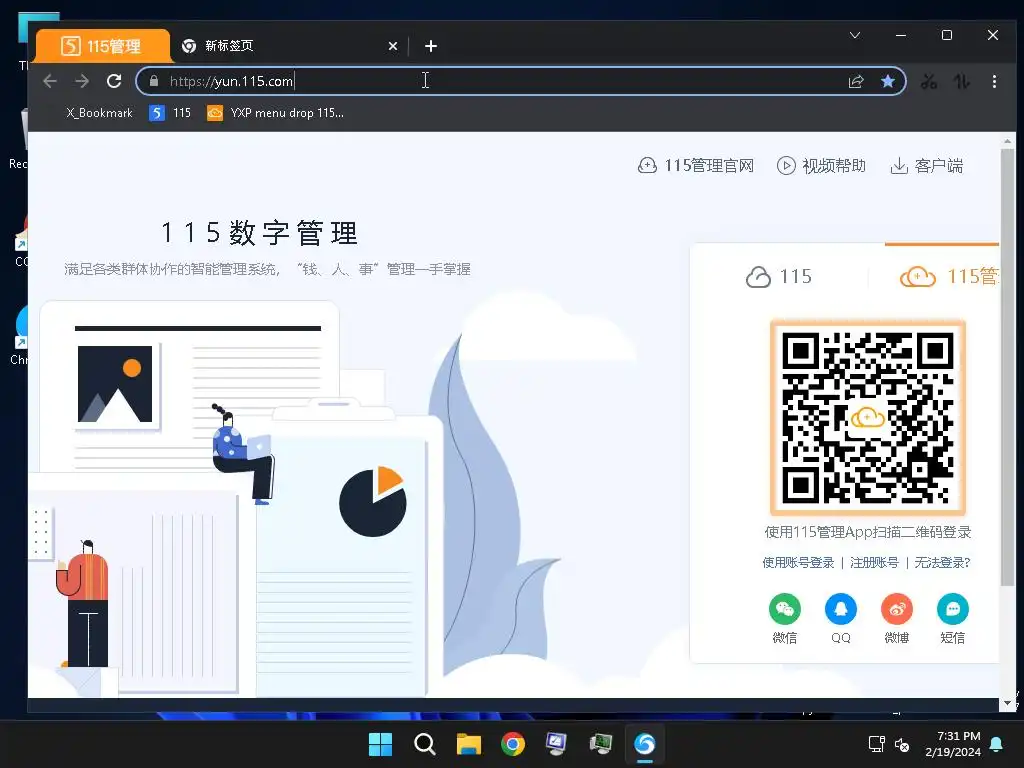
Task: Switch to the 115管理 tab
Action: click(x=103, y=46)
